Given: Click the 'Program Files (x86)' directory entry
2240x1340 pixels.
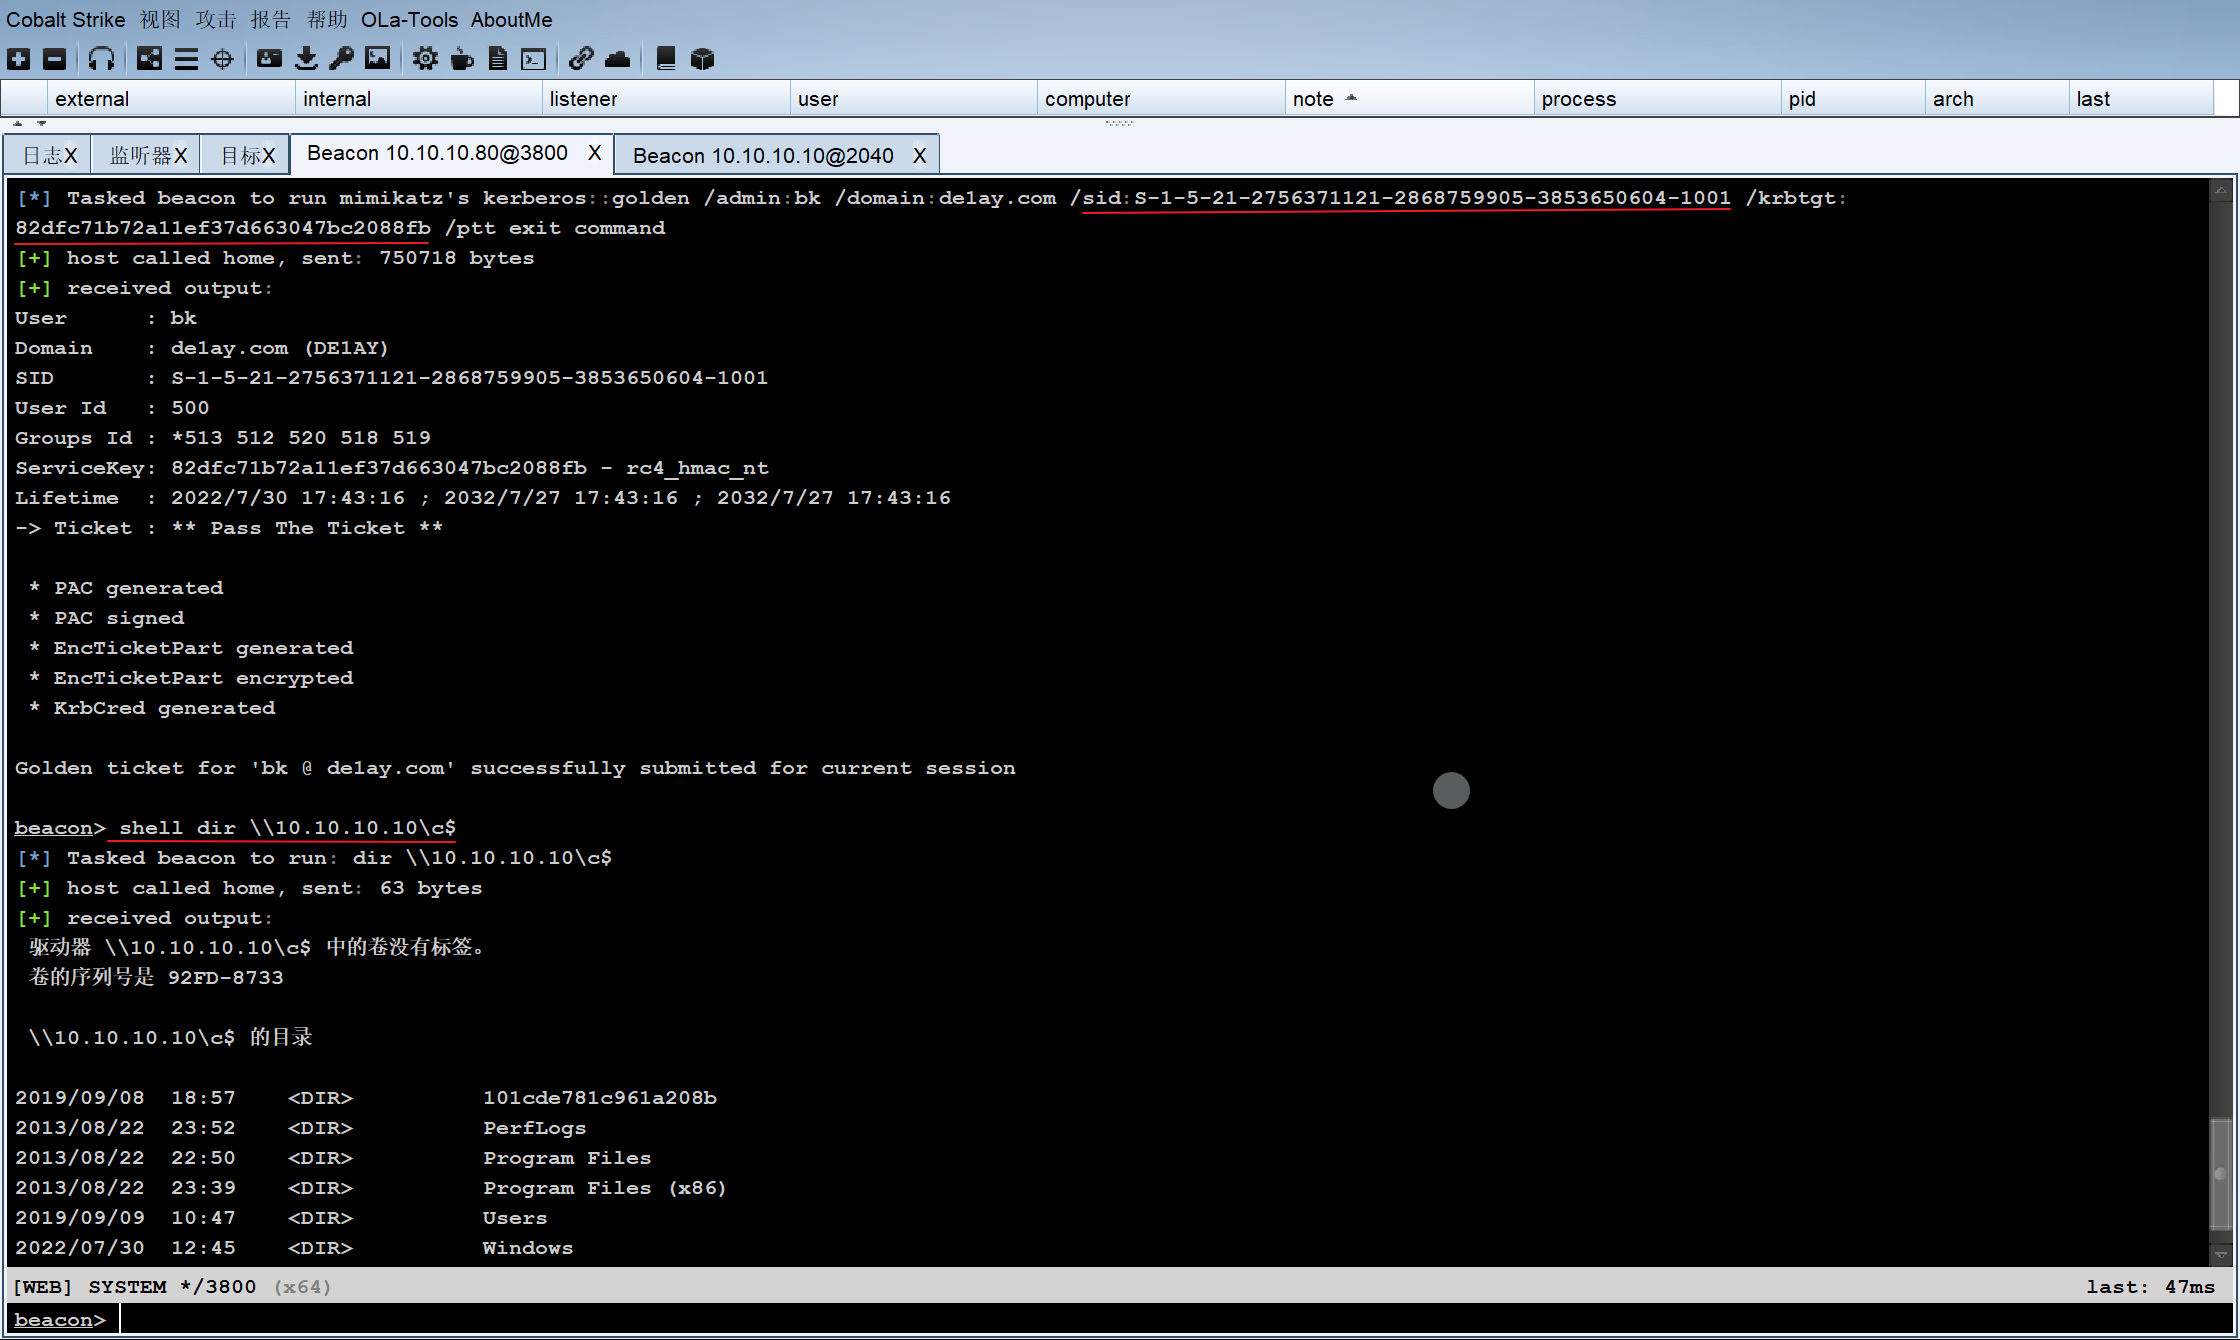Looking at the screenshot, I should 604,1188.
